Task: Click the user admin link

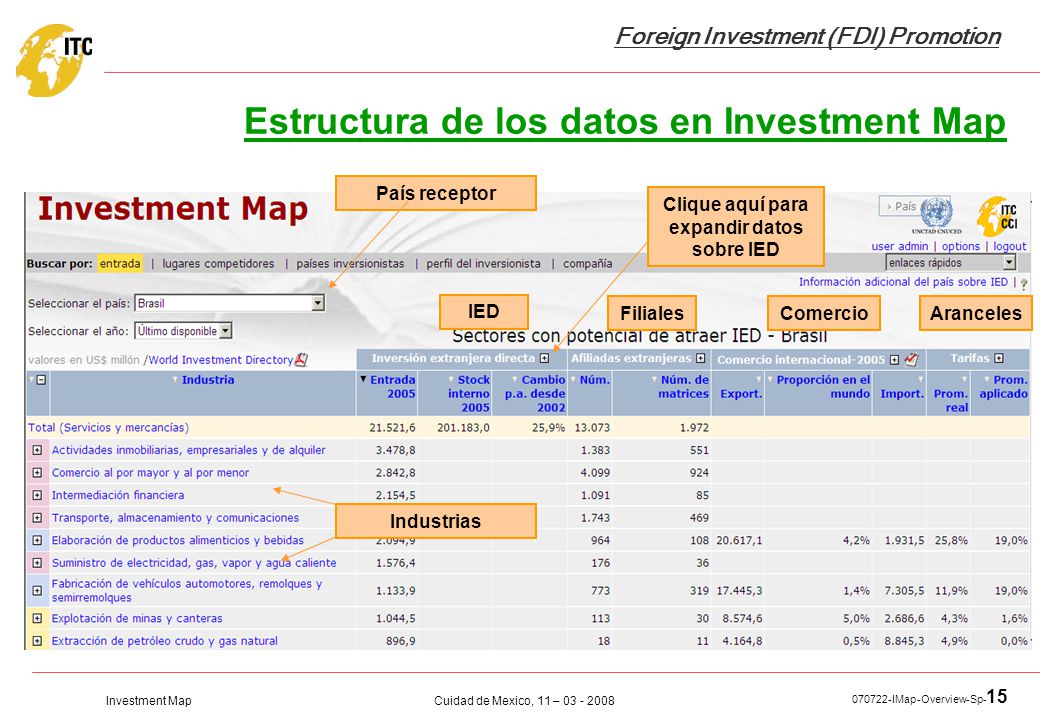Action: (899, 246)
